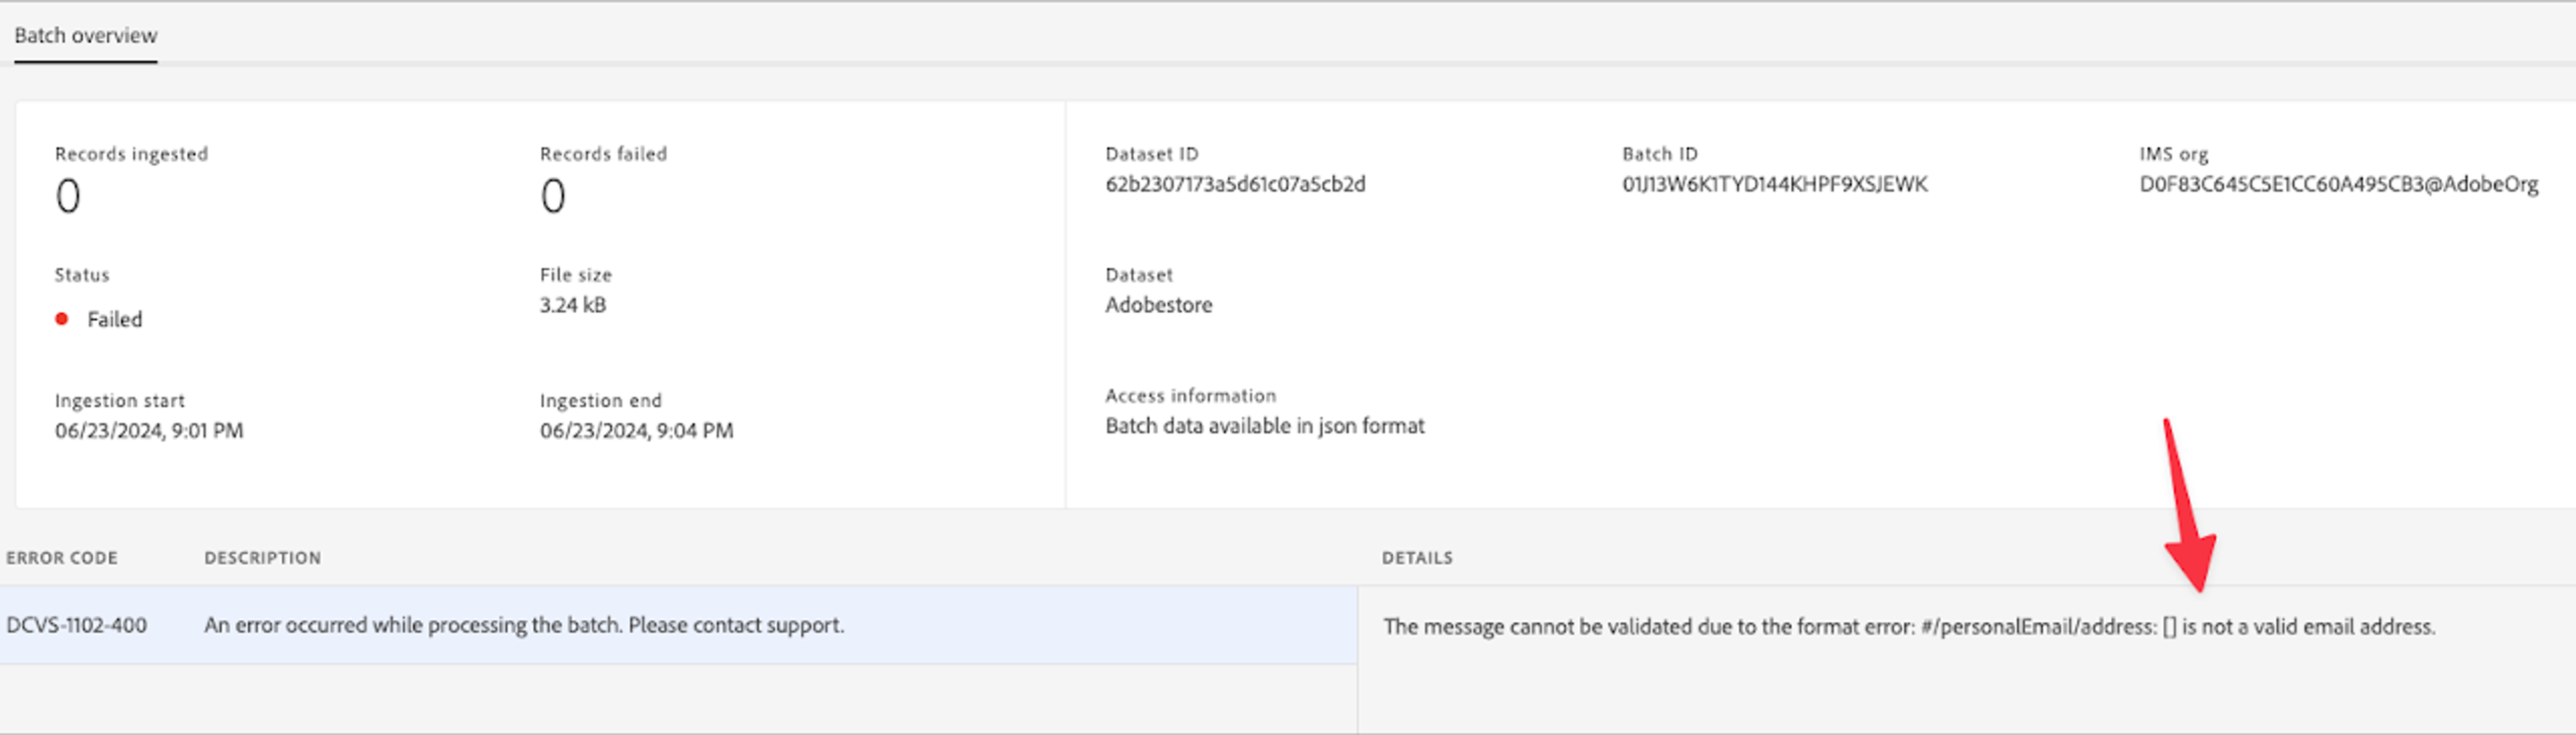Click the red Failed status indicator dot
The height and width of the screenshot is (735, 2576).
coord(63,319)
